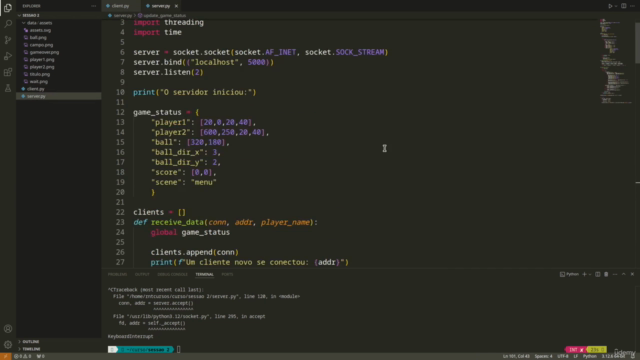The height and width of the screenshot is (360, 640).
Task: Switch to the OUTPUT panel tab
Action: tap(142, 274)
